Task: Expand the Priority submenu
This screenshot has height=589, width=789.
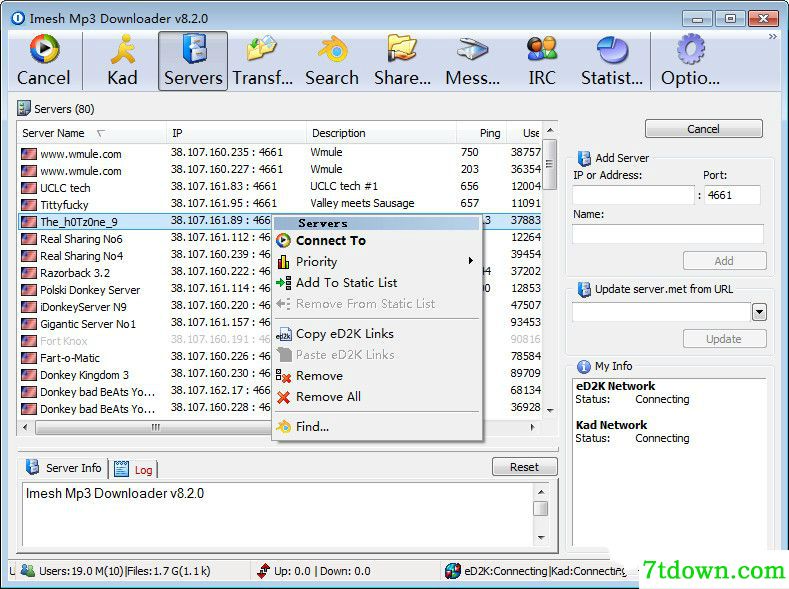Action: click(x=377, y=262)
